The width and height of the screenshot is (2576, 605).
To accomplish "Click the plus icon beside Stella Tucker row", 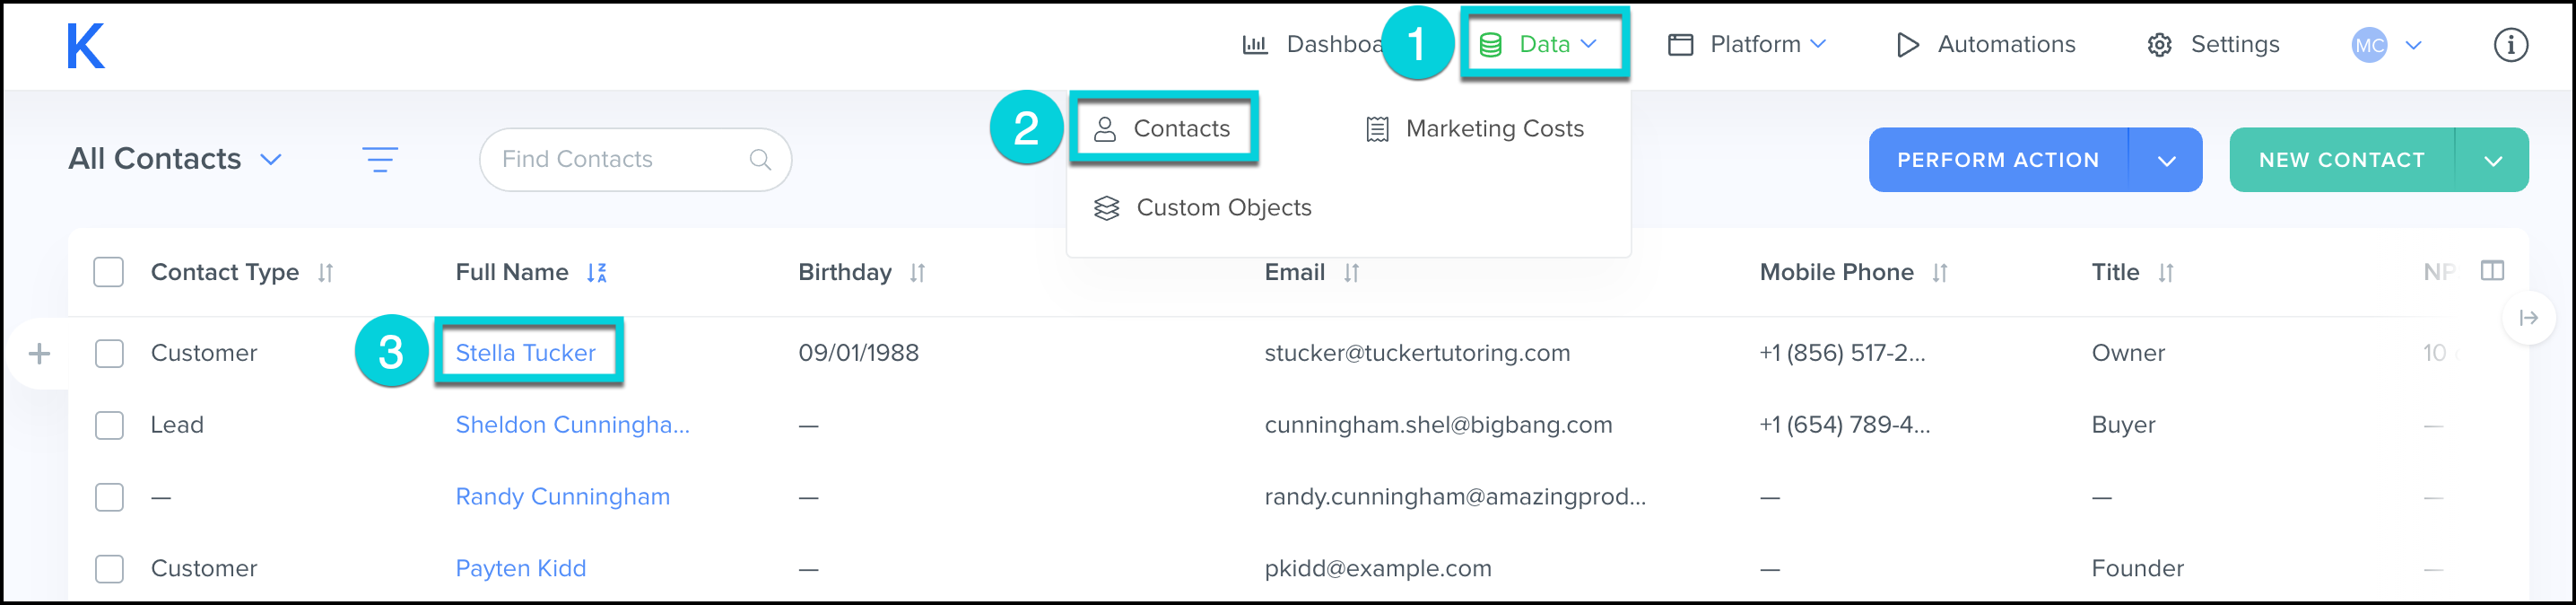I will point(40,353).
